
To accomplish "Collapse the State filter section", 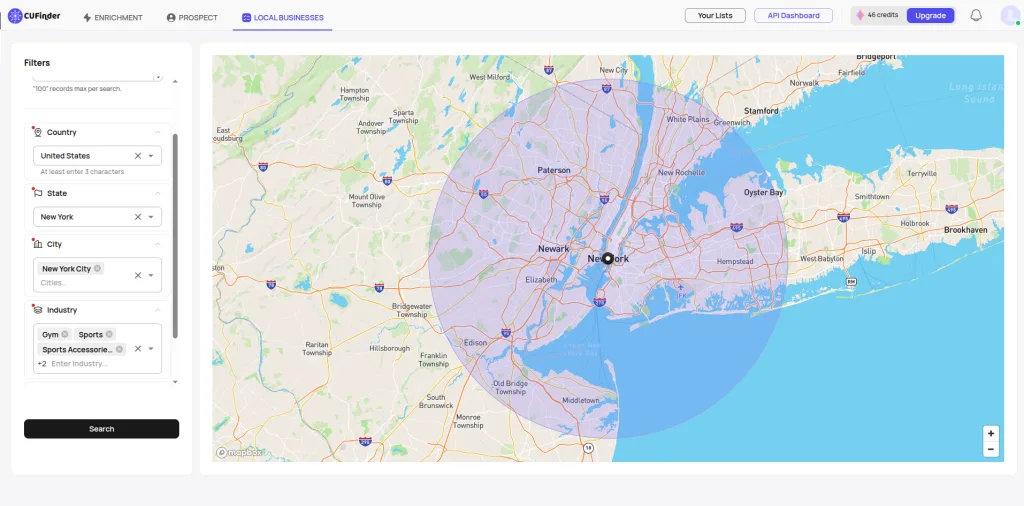I will (x=157, y=193).
